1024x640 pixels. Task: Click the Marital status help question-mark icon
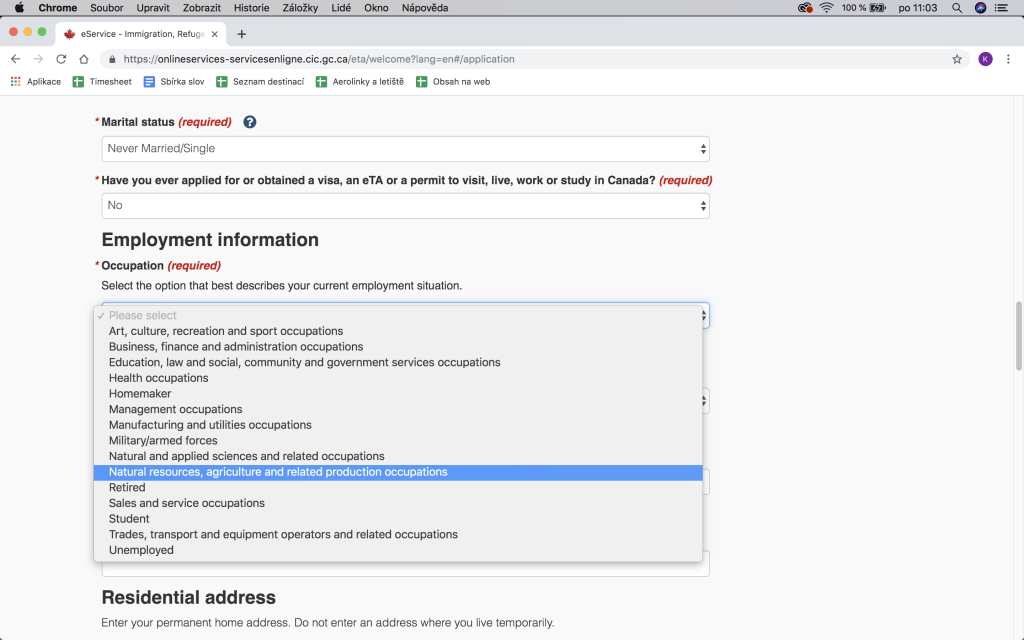[250, 122]
